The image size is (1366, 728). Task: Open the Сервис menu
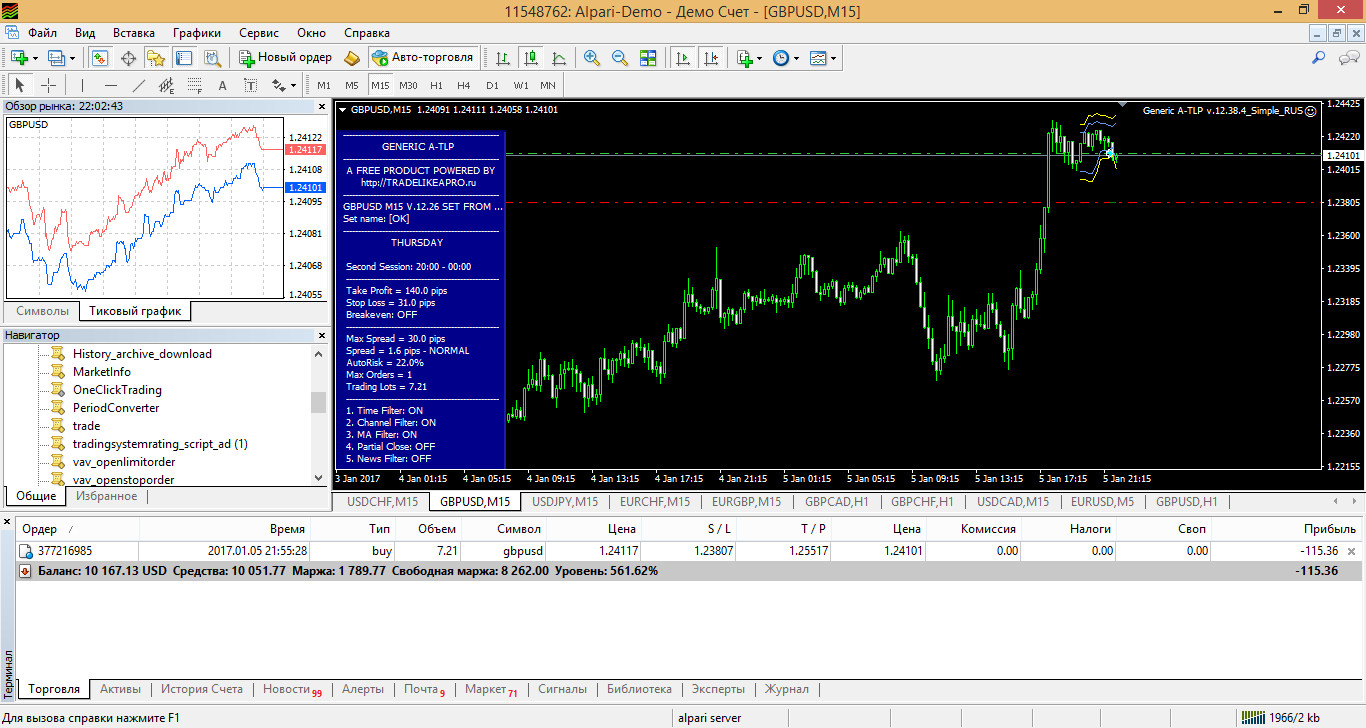coord(259,33)
